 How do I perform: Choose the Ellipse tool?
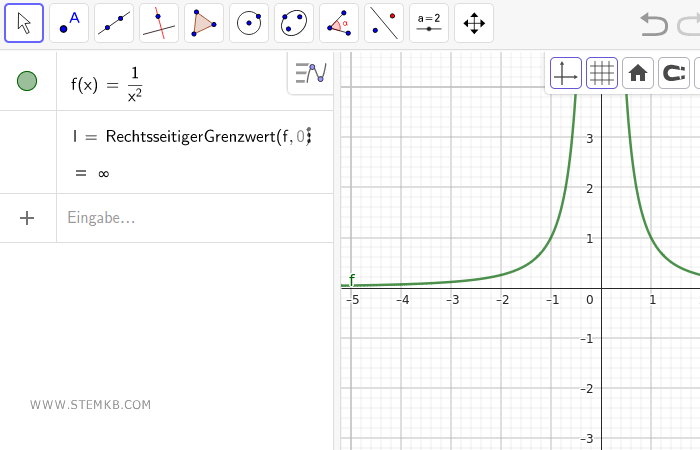294,23
